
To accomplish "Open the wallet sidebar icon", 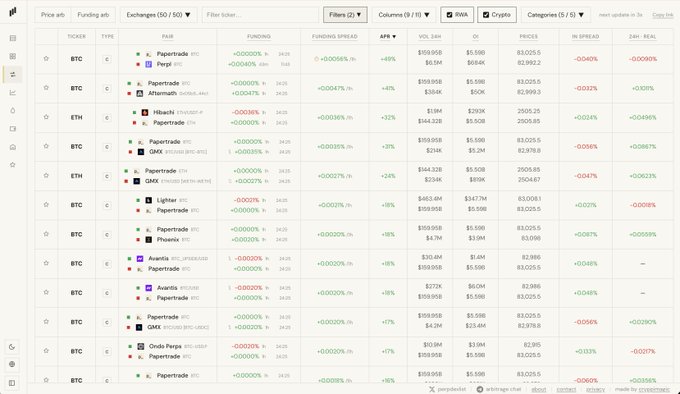I will point(13,129).
